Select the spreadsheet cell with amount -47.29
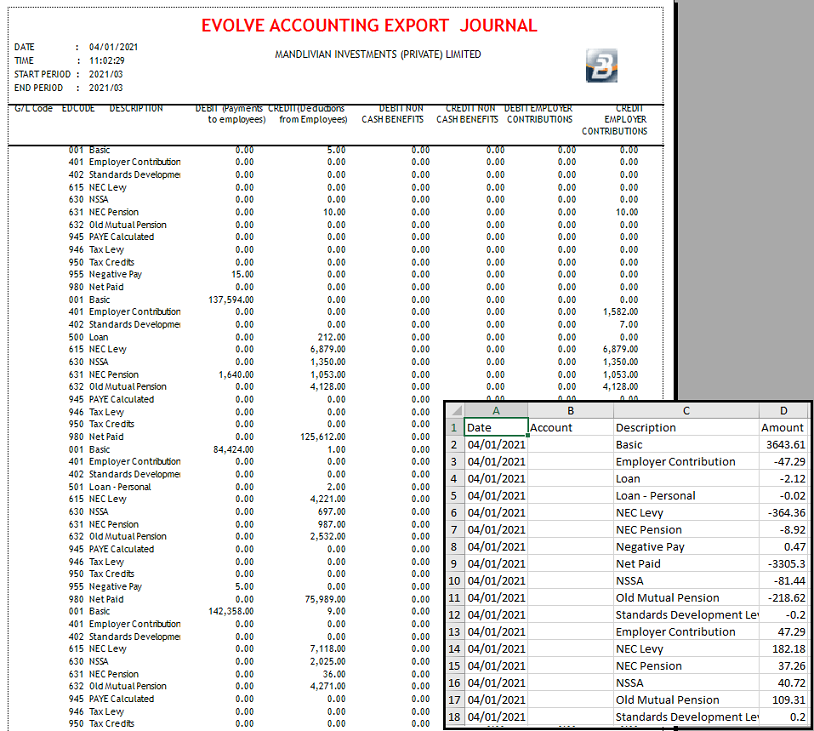Viewport: 814px width, 731px height. (783, 462)
